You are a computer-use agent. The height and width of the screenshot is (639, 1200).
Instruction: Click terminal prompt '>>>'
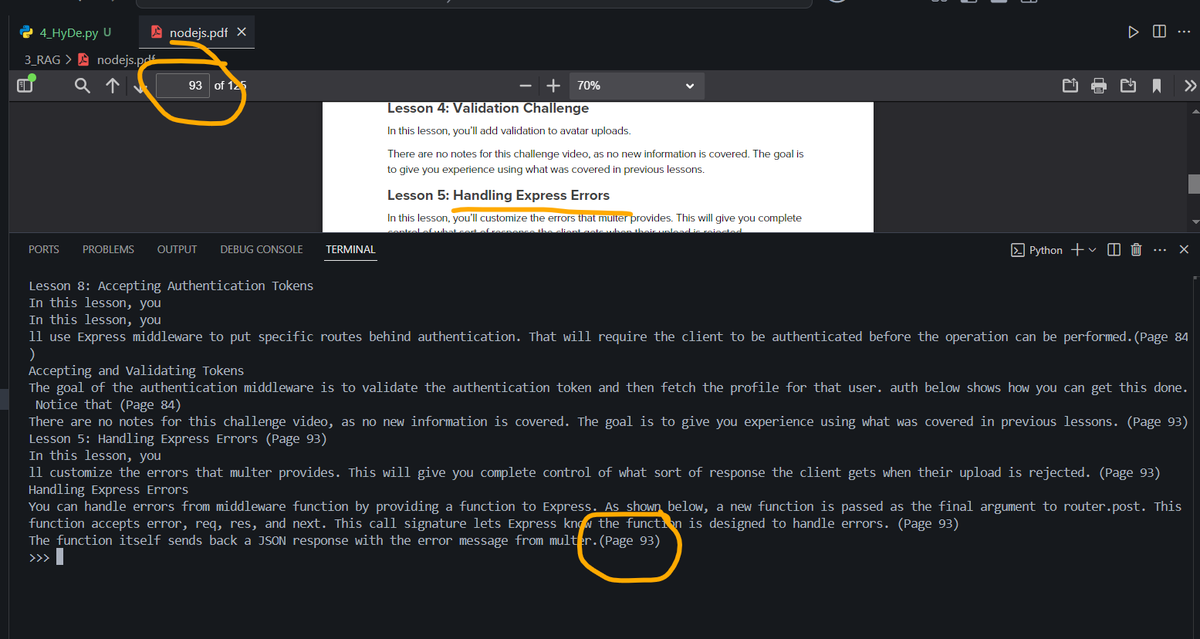point(39,558)
